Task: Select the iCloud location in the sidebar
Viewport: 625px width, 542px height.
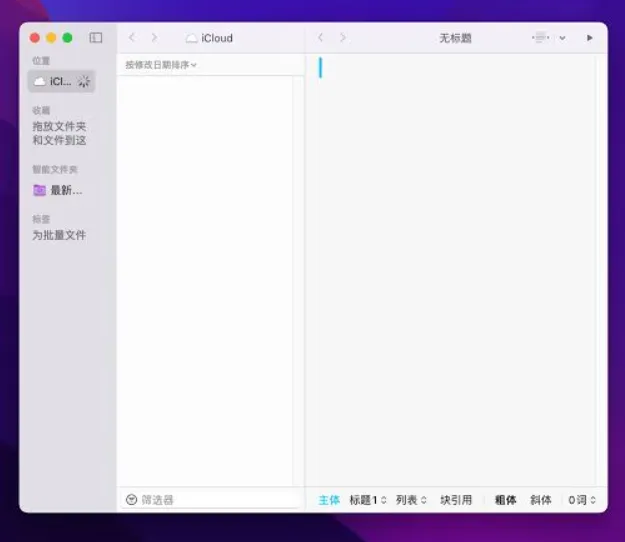Action: coord(61,81)
